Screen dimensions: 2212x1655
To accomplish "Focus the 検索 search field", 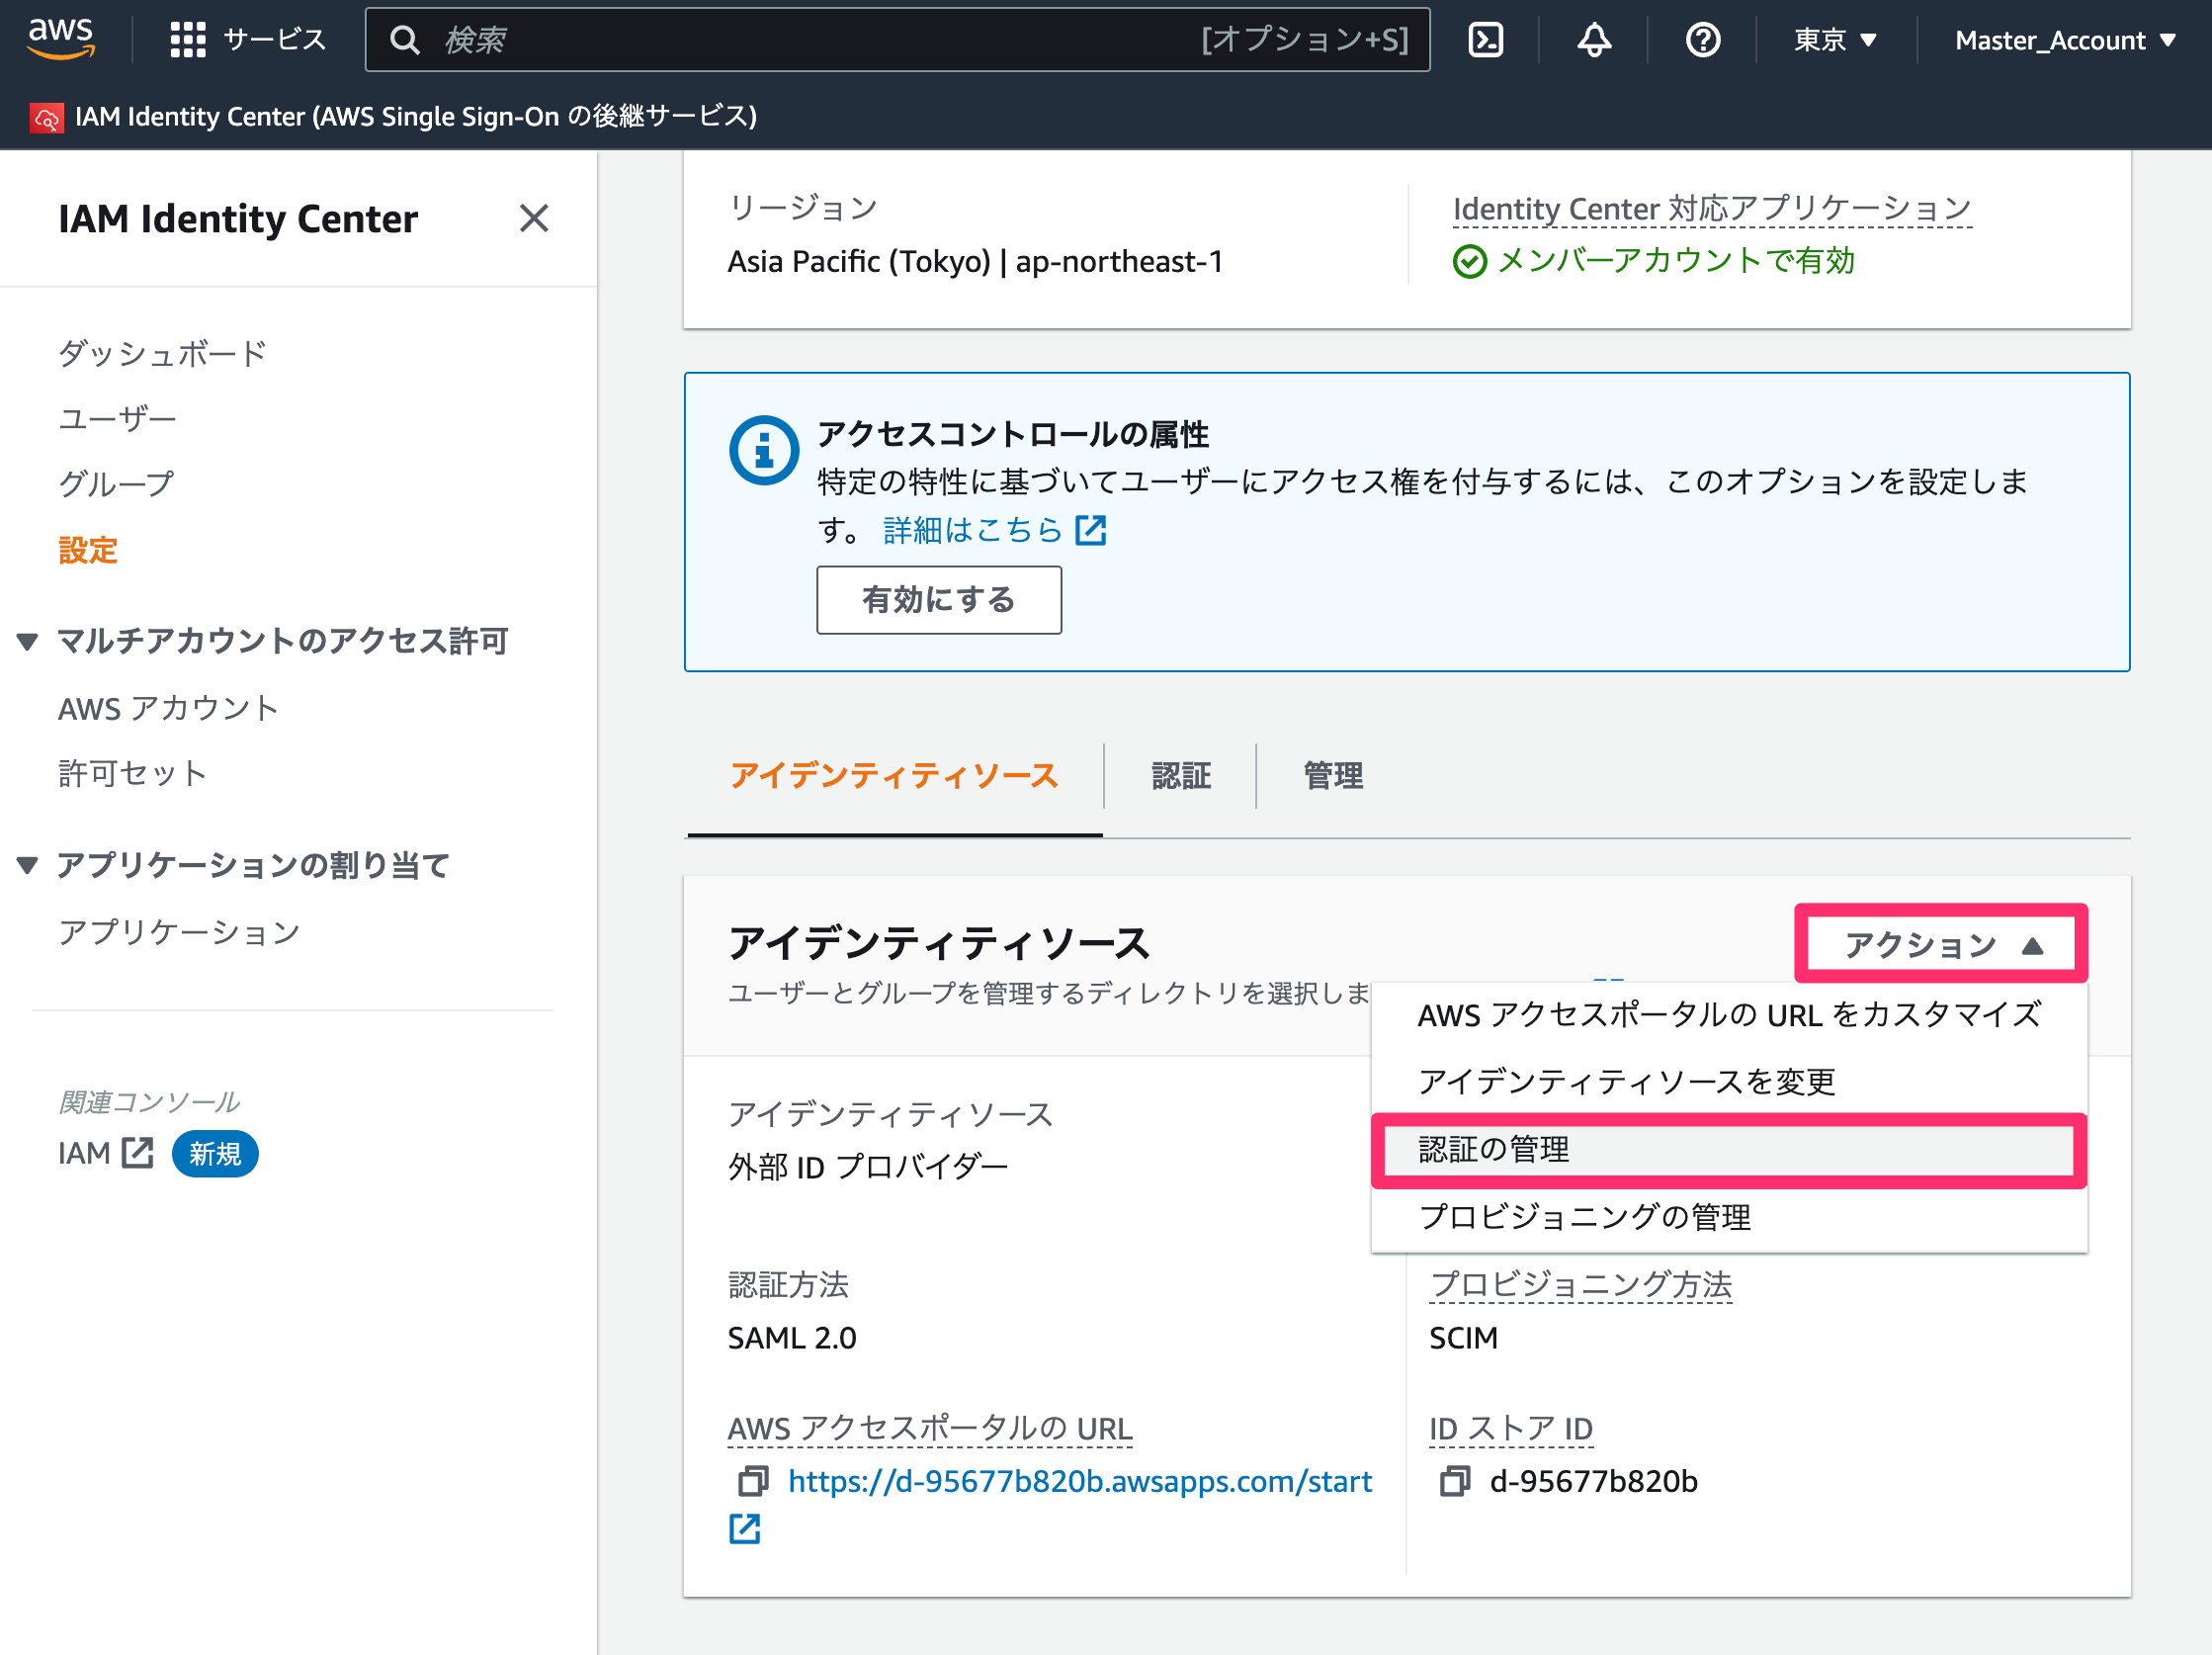I will 897,40.
